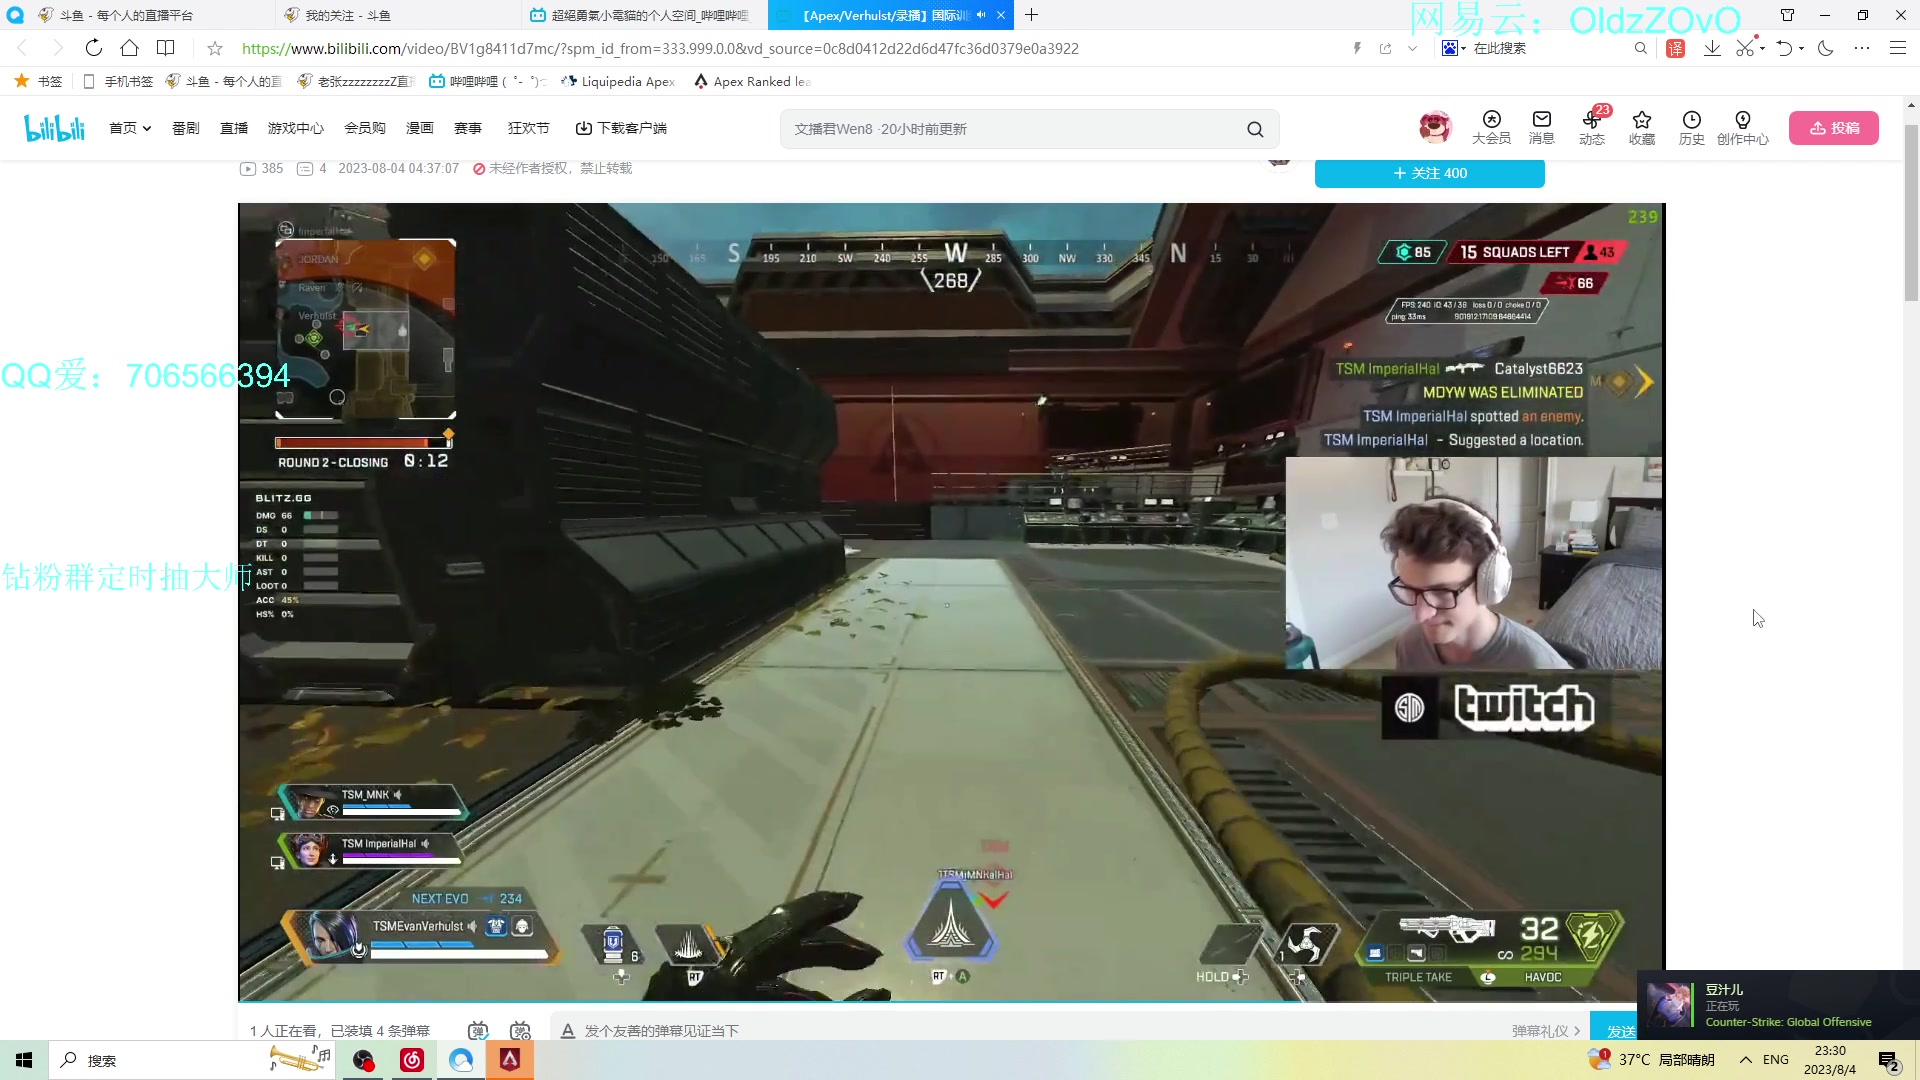This screenshot has height=1080, width=1920.
Task: Mute the playing Apex/Verhulst tab speaker icon
Action: (x=980, y=15)
